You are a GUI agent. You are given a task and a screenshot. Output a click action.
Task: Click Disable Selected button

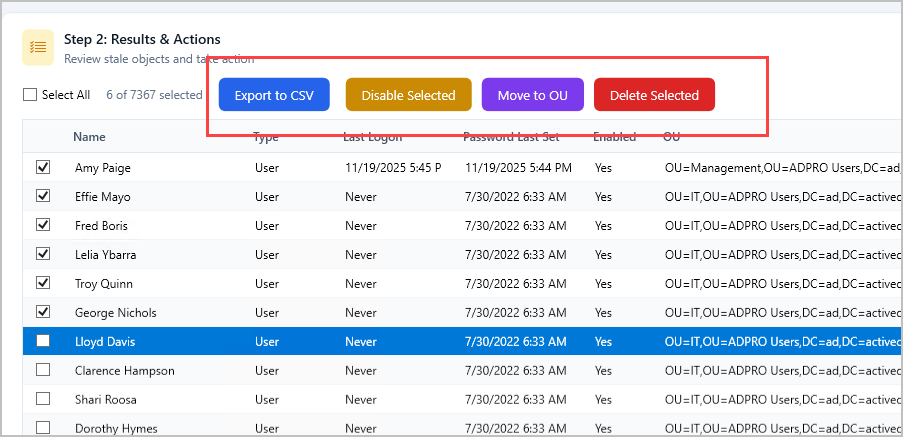tap(408, 94)
